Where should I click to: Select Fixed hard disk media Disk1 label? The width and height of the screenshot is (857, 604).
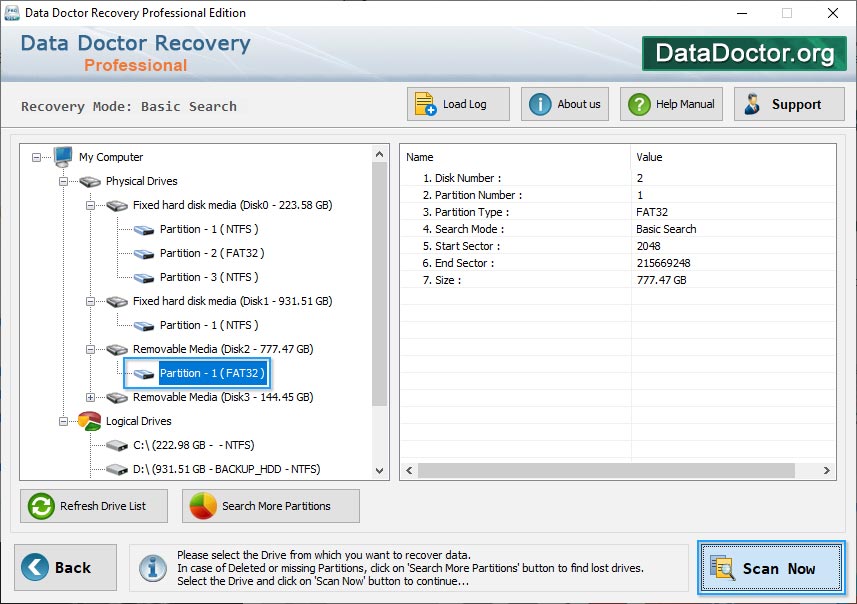[232, 301]
